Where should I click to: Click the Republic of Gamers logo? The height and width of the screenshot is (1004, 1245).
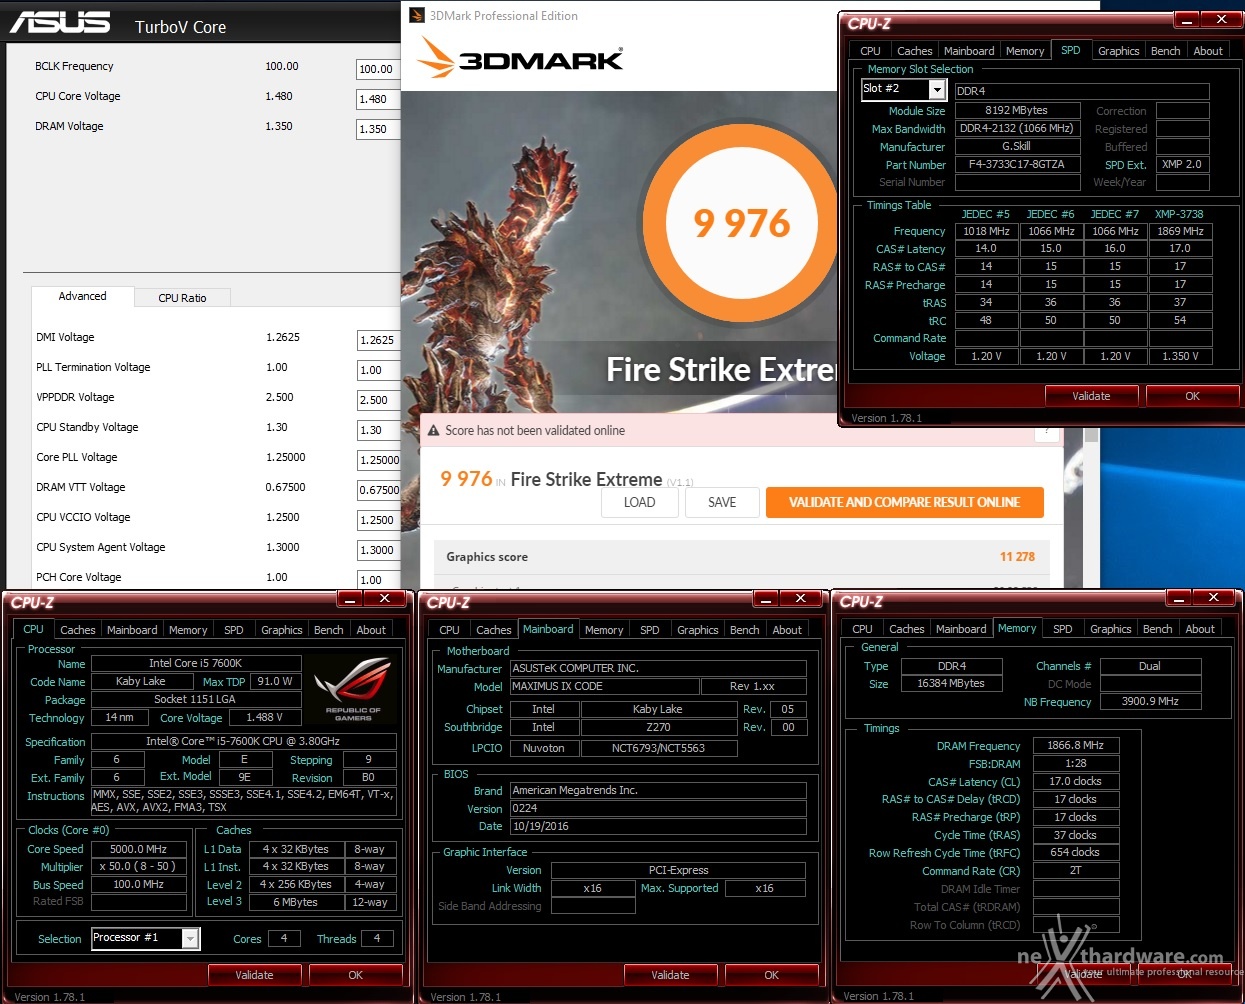pos(352,688)
